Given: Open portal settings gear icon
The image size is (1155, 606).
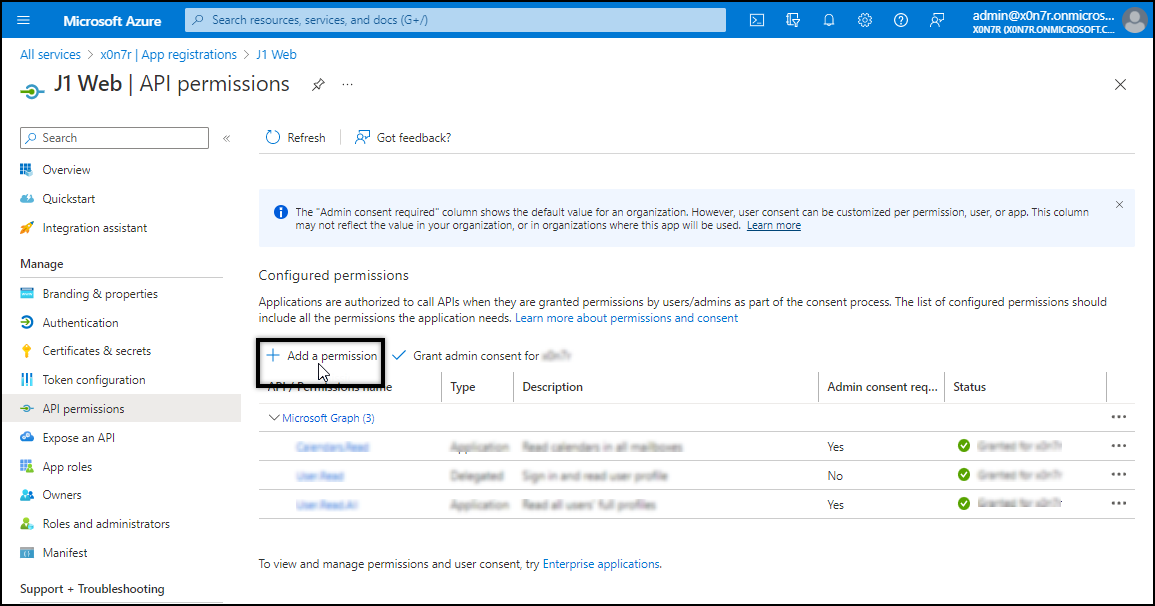Looking at the screenshot, I should point(865,20).
